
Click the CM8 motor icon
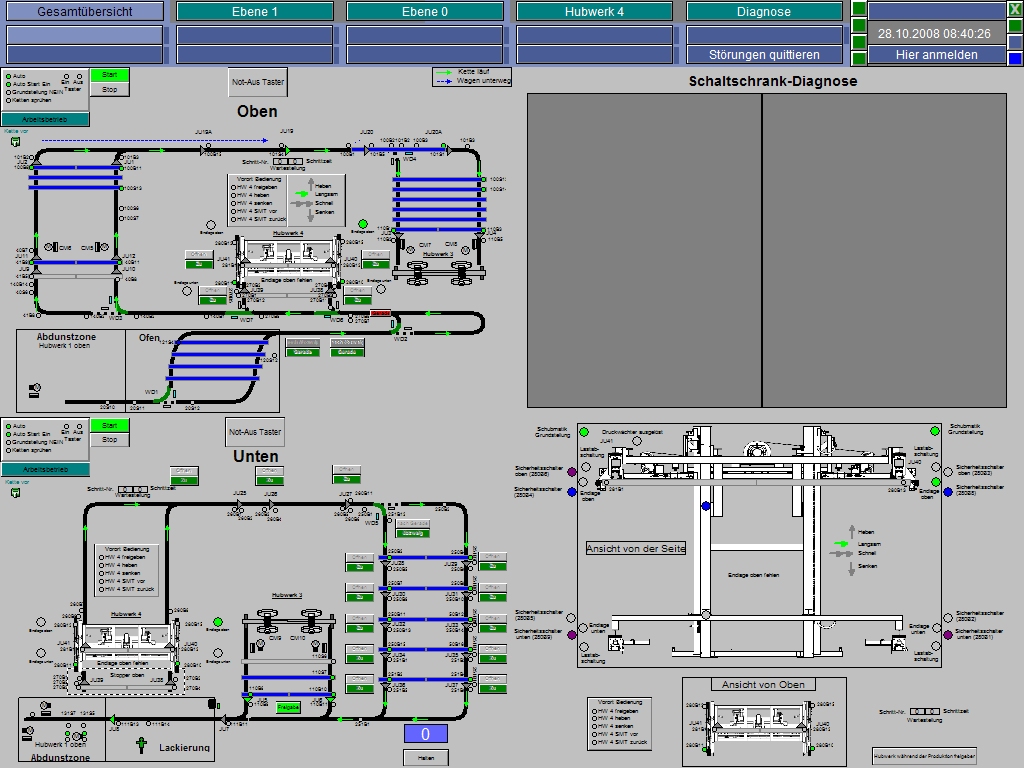point(465,250)
